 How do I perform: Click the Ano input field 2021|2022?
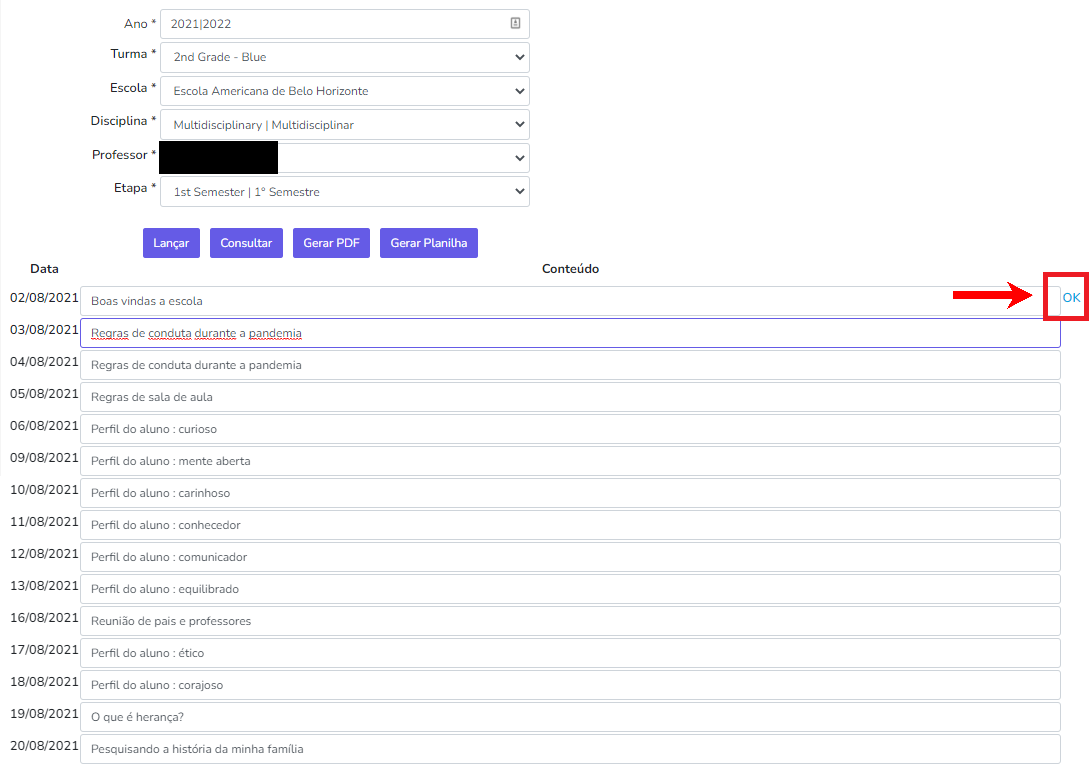pyautogui.click(x=344, y=24)
